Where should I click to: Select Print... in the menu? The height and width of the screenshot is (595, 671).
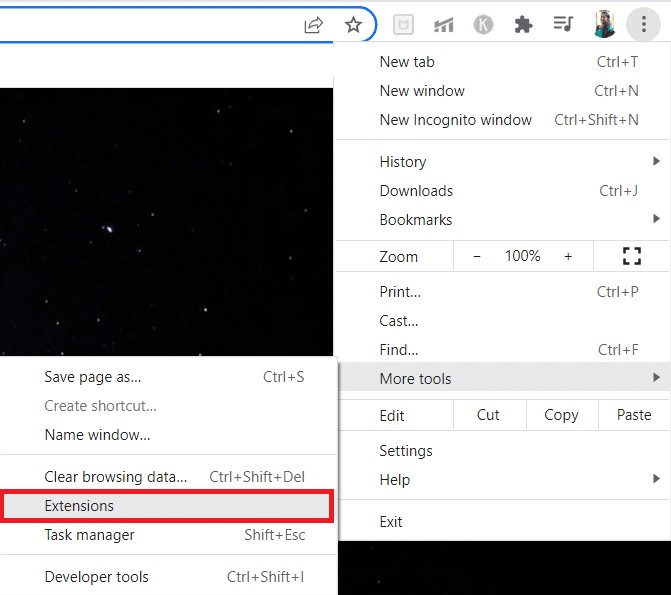[502, 292]
